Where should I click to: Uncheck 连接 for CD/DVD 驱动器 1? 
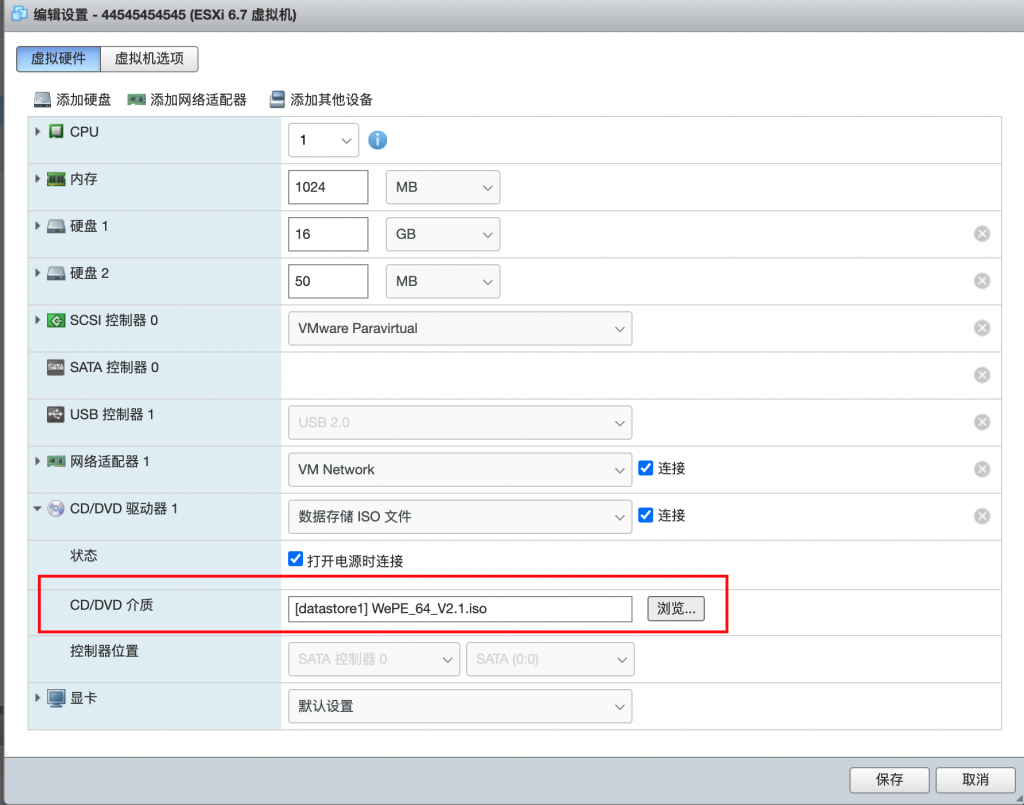pos(645,514)
